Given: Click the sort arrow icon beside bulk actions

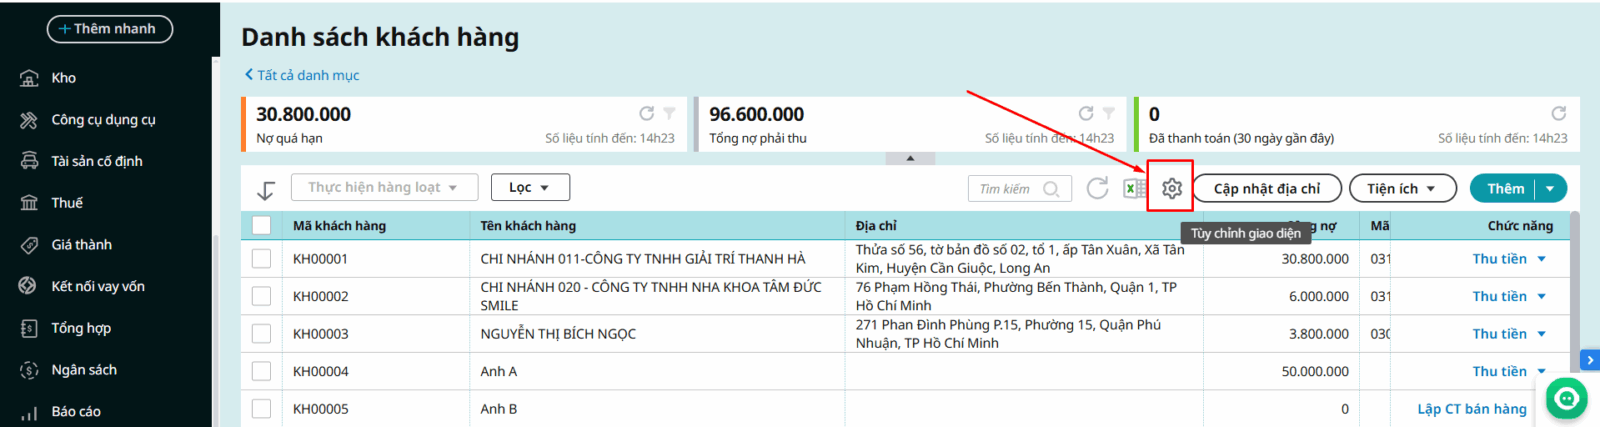Looking at the screenshot, I should [266, 189].
